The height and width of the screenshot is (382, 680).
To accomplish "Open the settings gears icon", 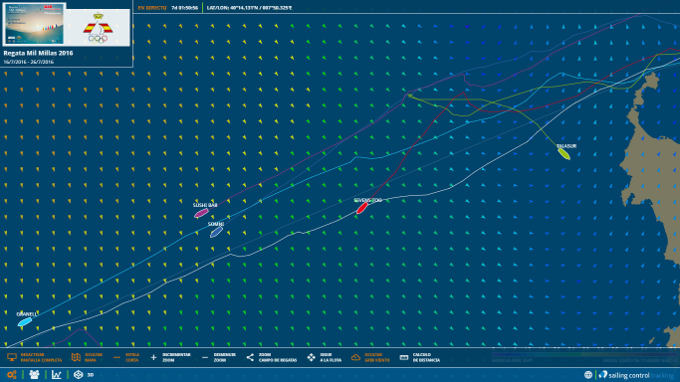I will 12,375.
